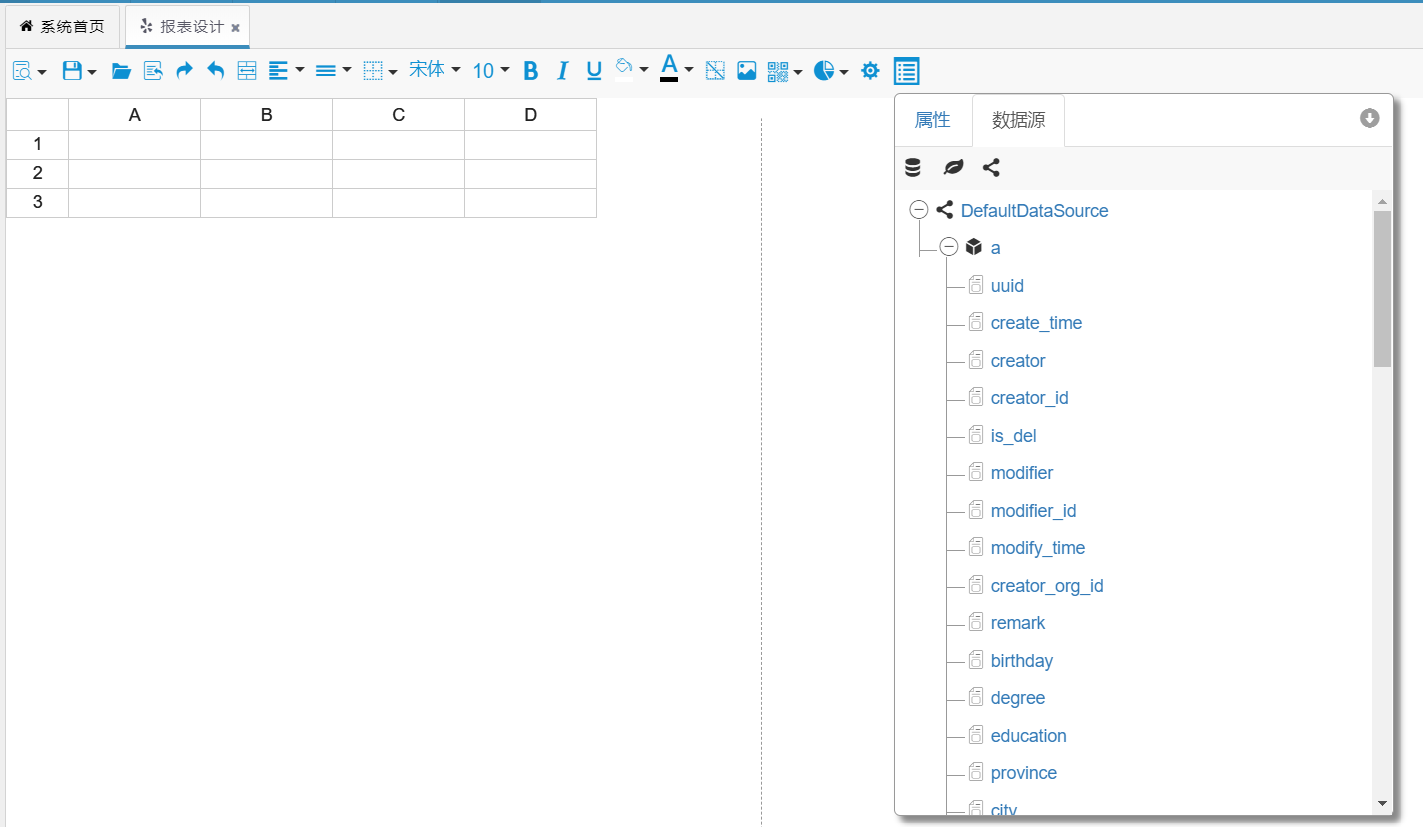Click the QR code icon
Image resolution: width=1423 pixels, height=827 pixels.
click(778, 71)
